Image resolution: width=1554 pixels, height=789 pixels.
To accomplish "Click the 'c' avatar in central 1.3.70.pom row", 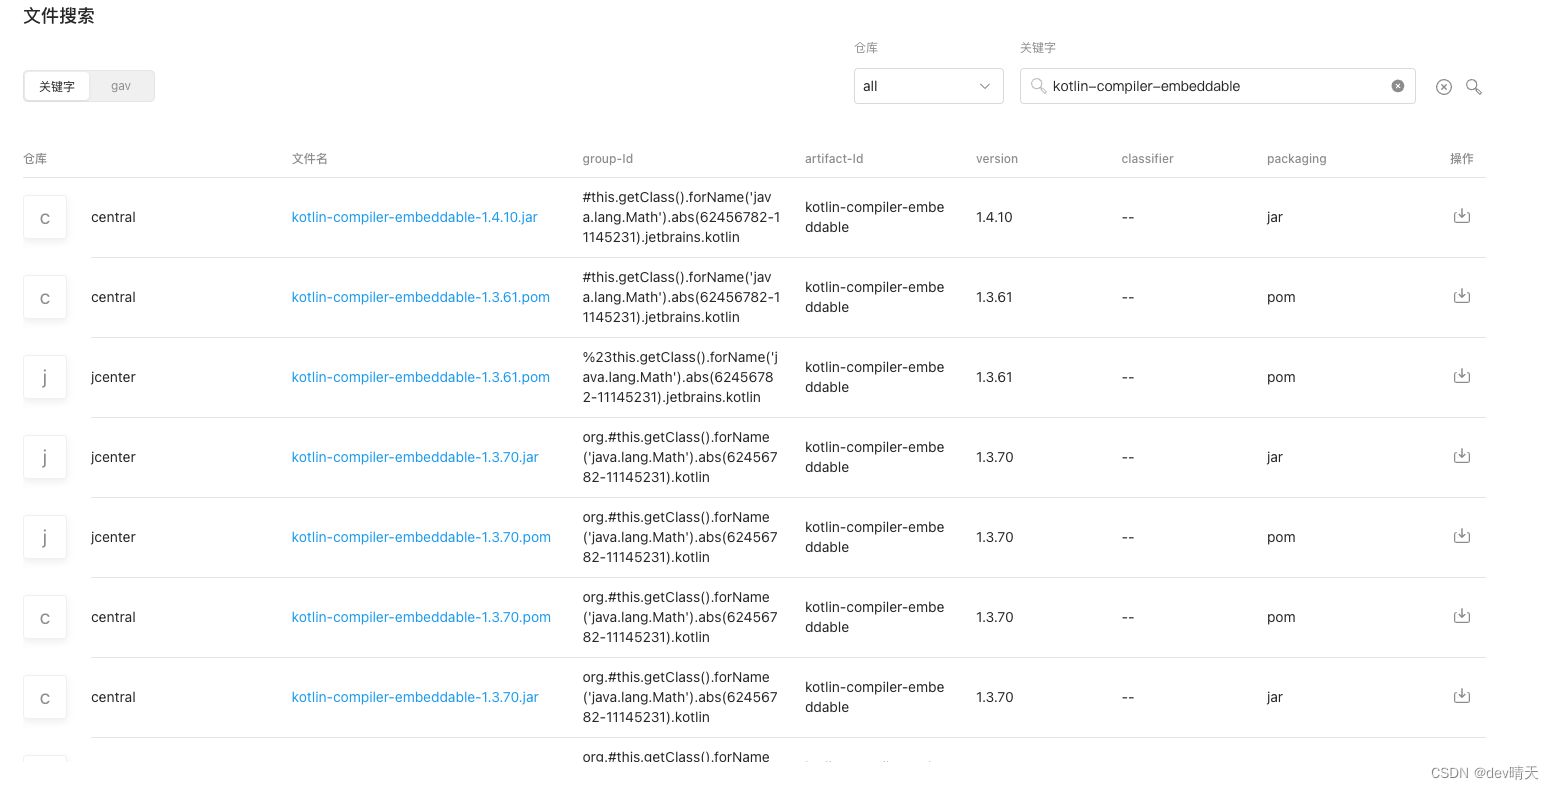I will pyautogui.click(x=45, y=617).
